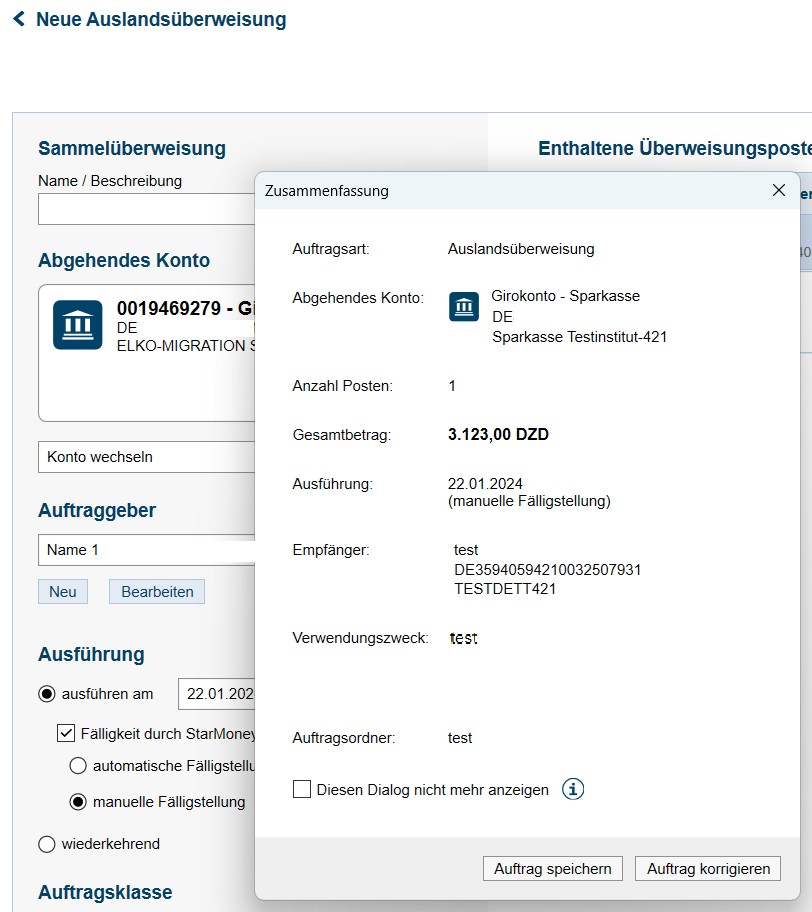The height and width of the screenshot is (912, 812).
Task: Click the Girokonto bank icon in the summary dialog
Action: pyautogui.click(x=464, y=307)
